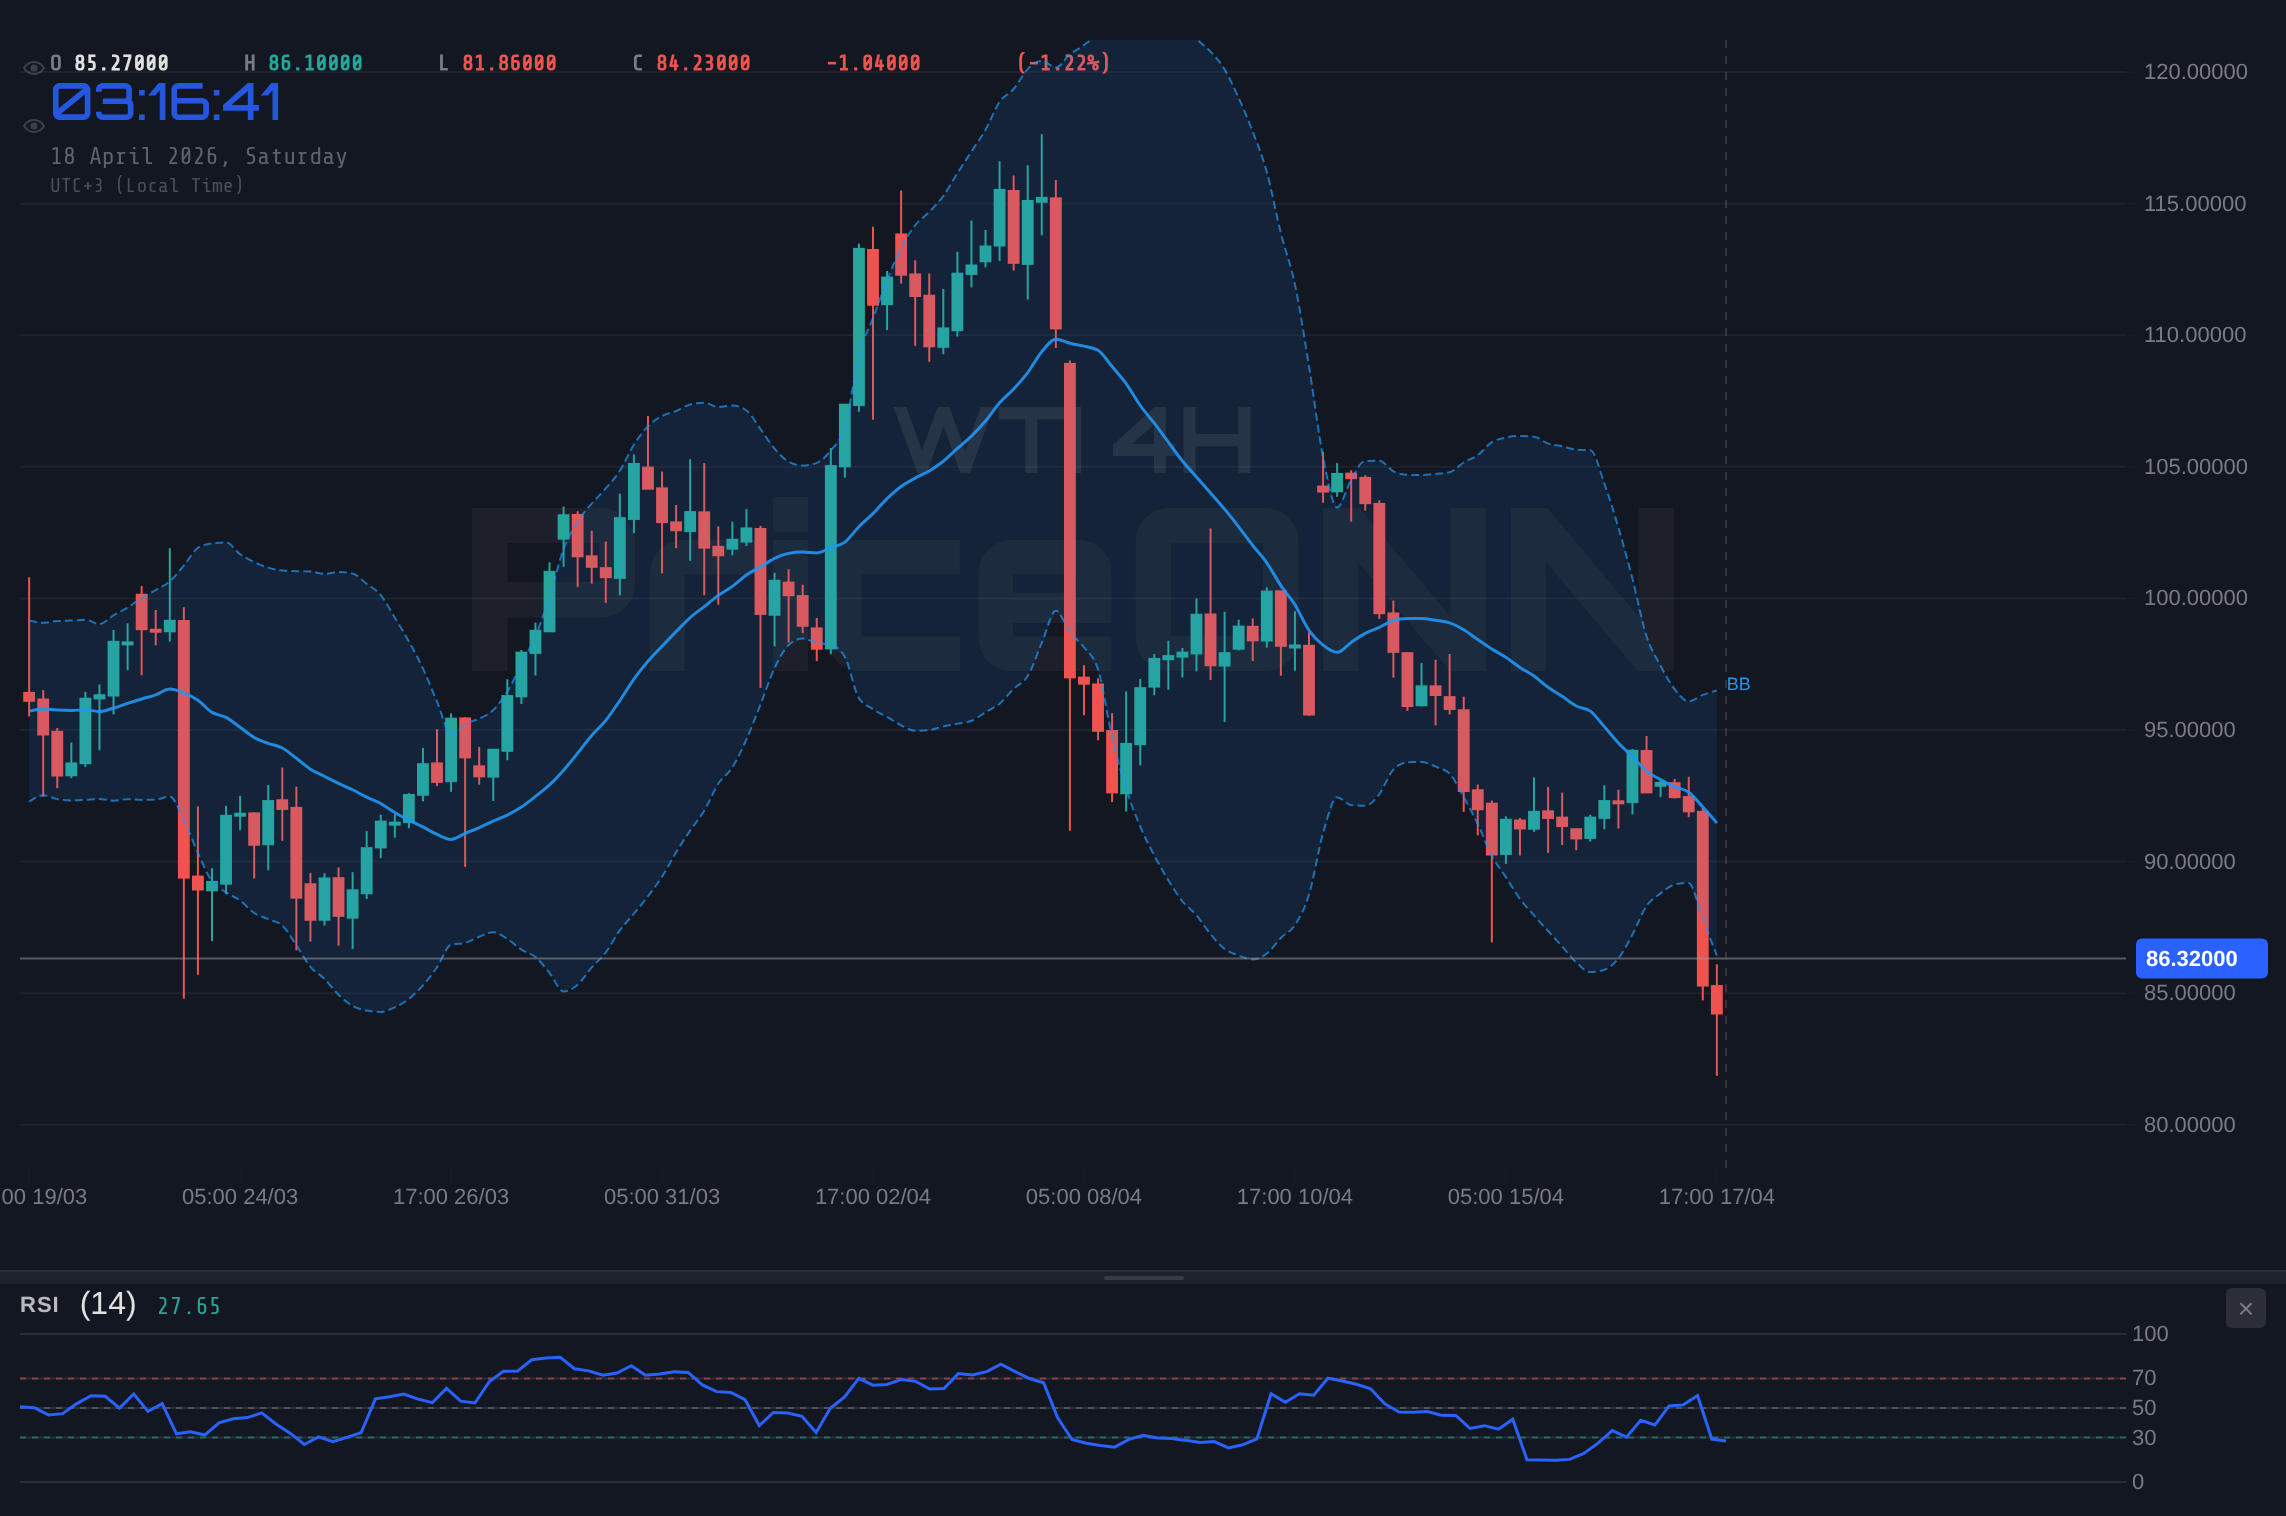This screenshot has height=1516, width=2286.
Task: Click the 05:00 31/03 time axis label
Action: click(x=662, y=1197)
